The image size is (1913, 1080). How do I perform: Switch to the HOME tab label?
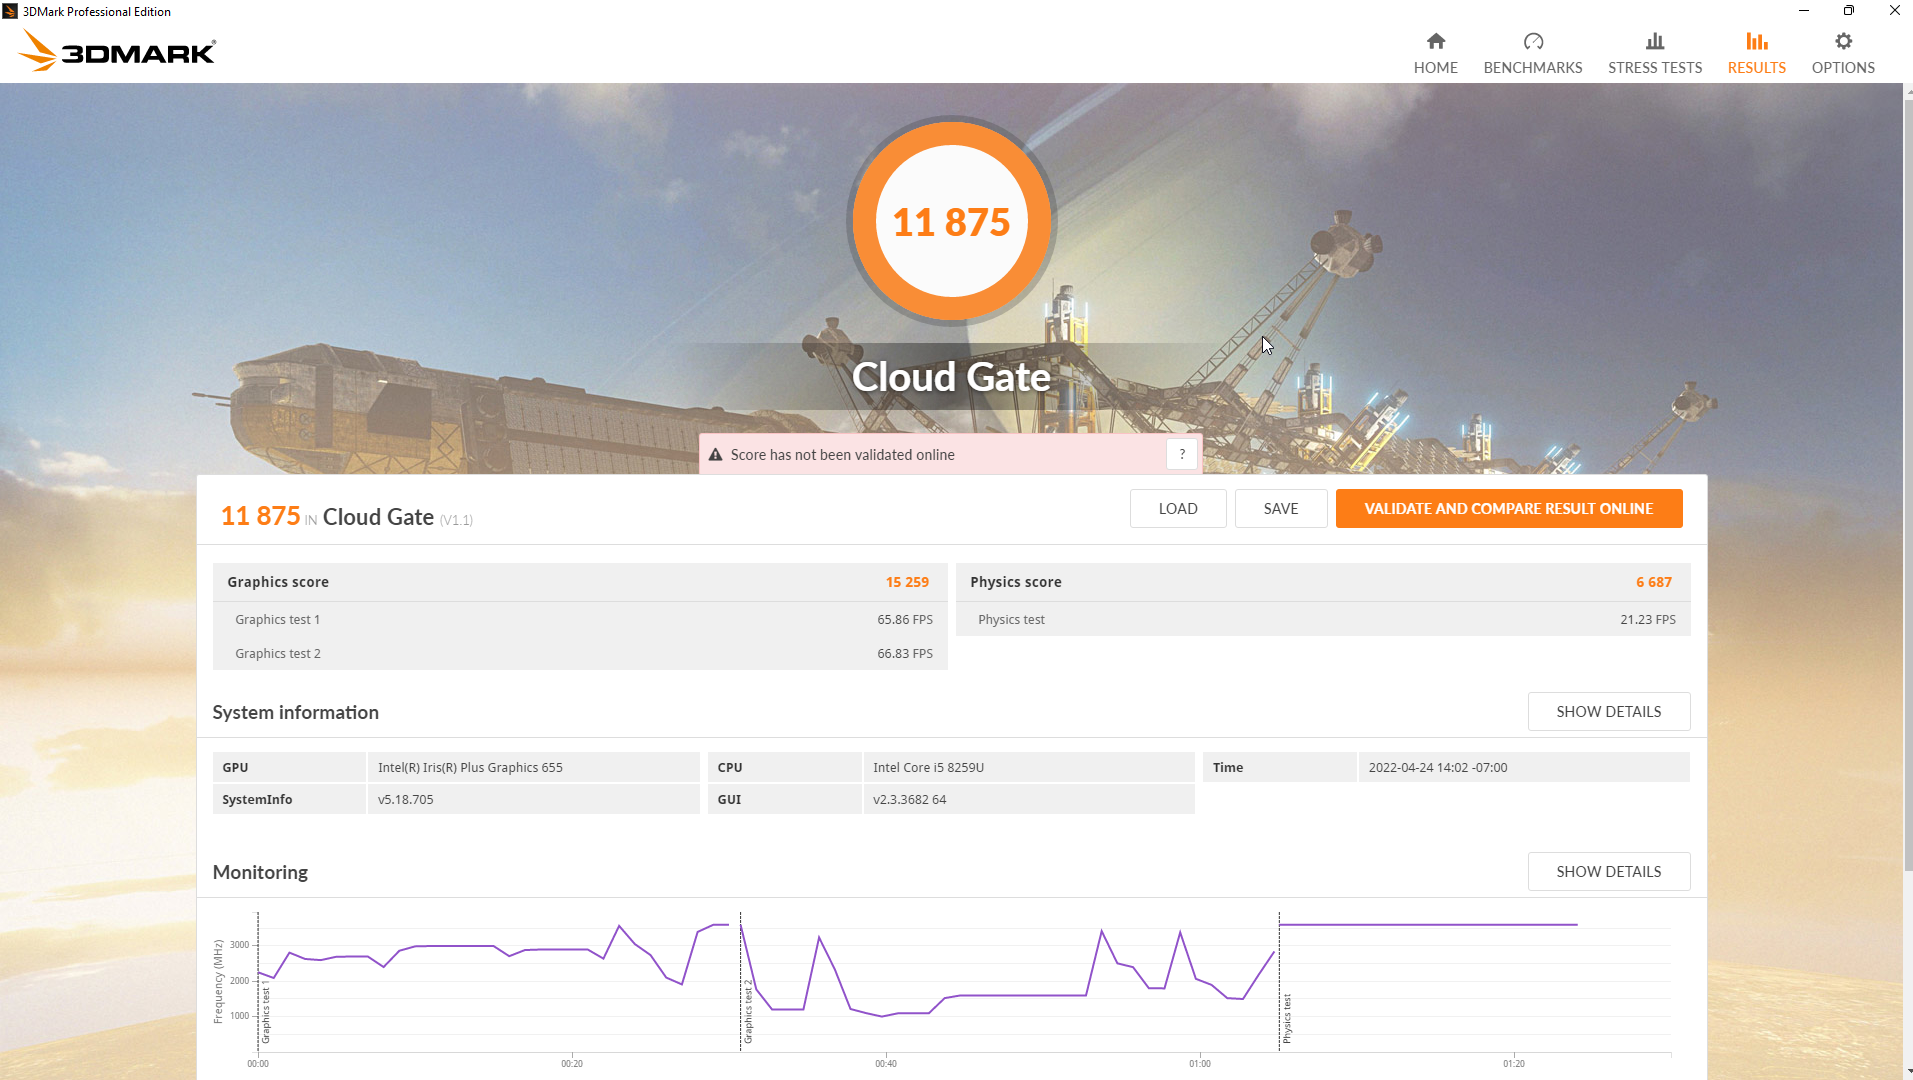[1435, 68]
